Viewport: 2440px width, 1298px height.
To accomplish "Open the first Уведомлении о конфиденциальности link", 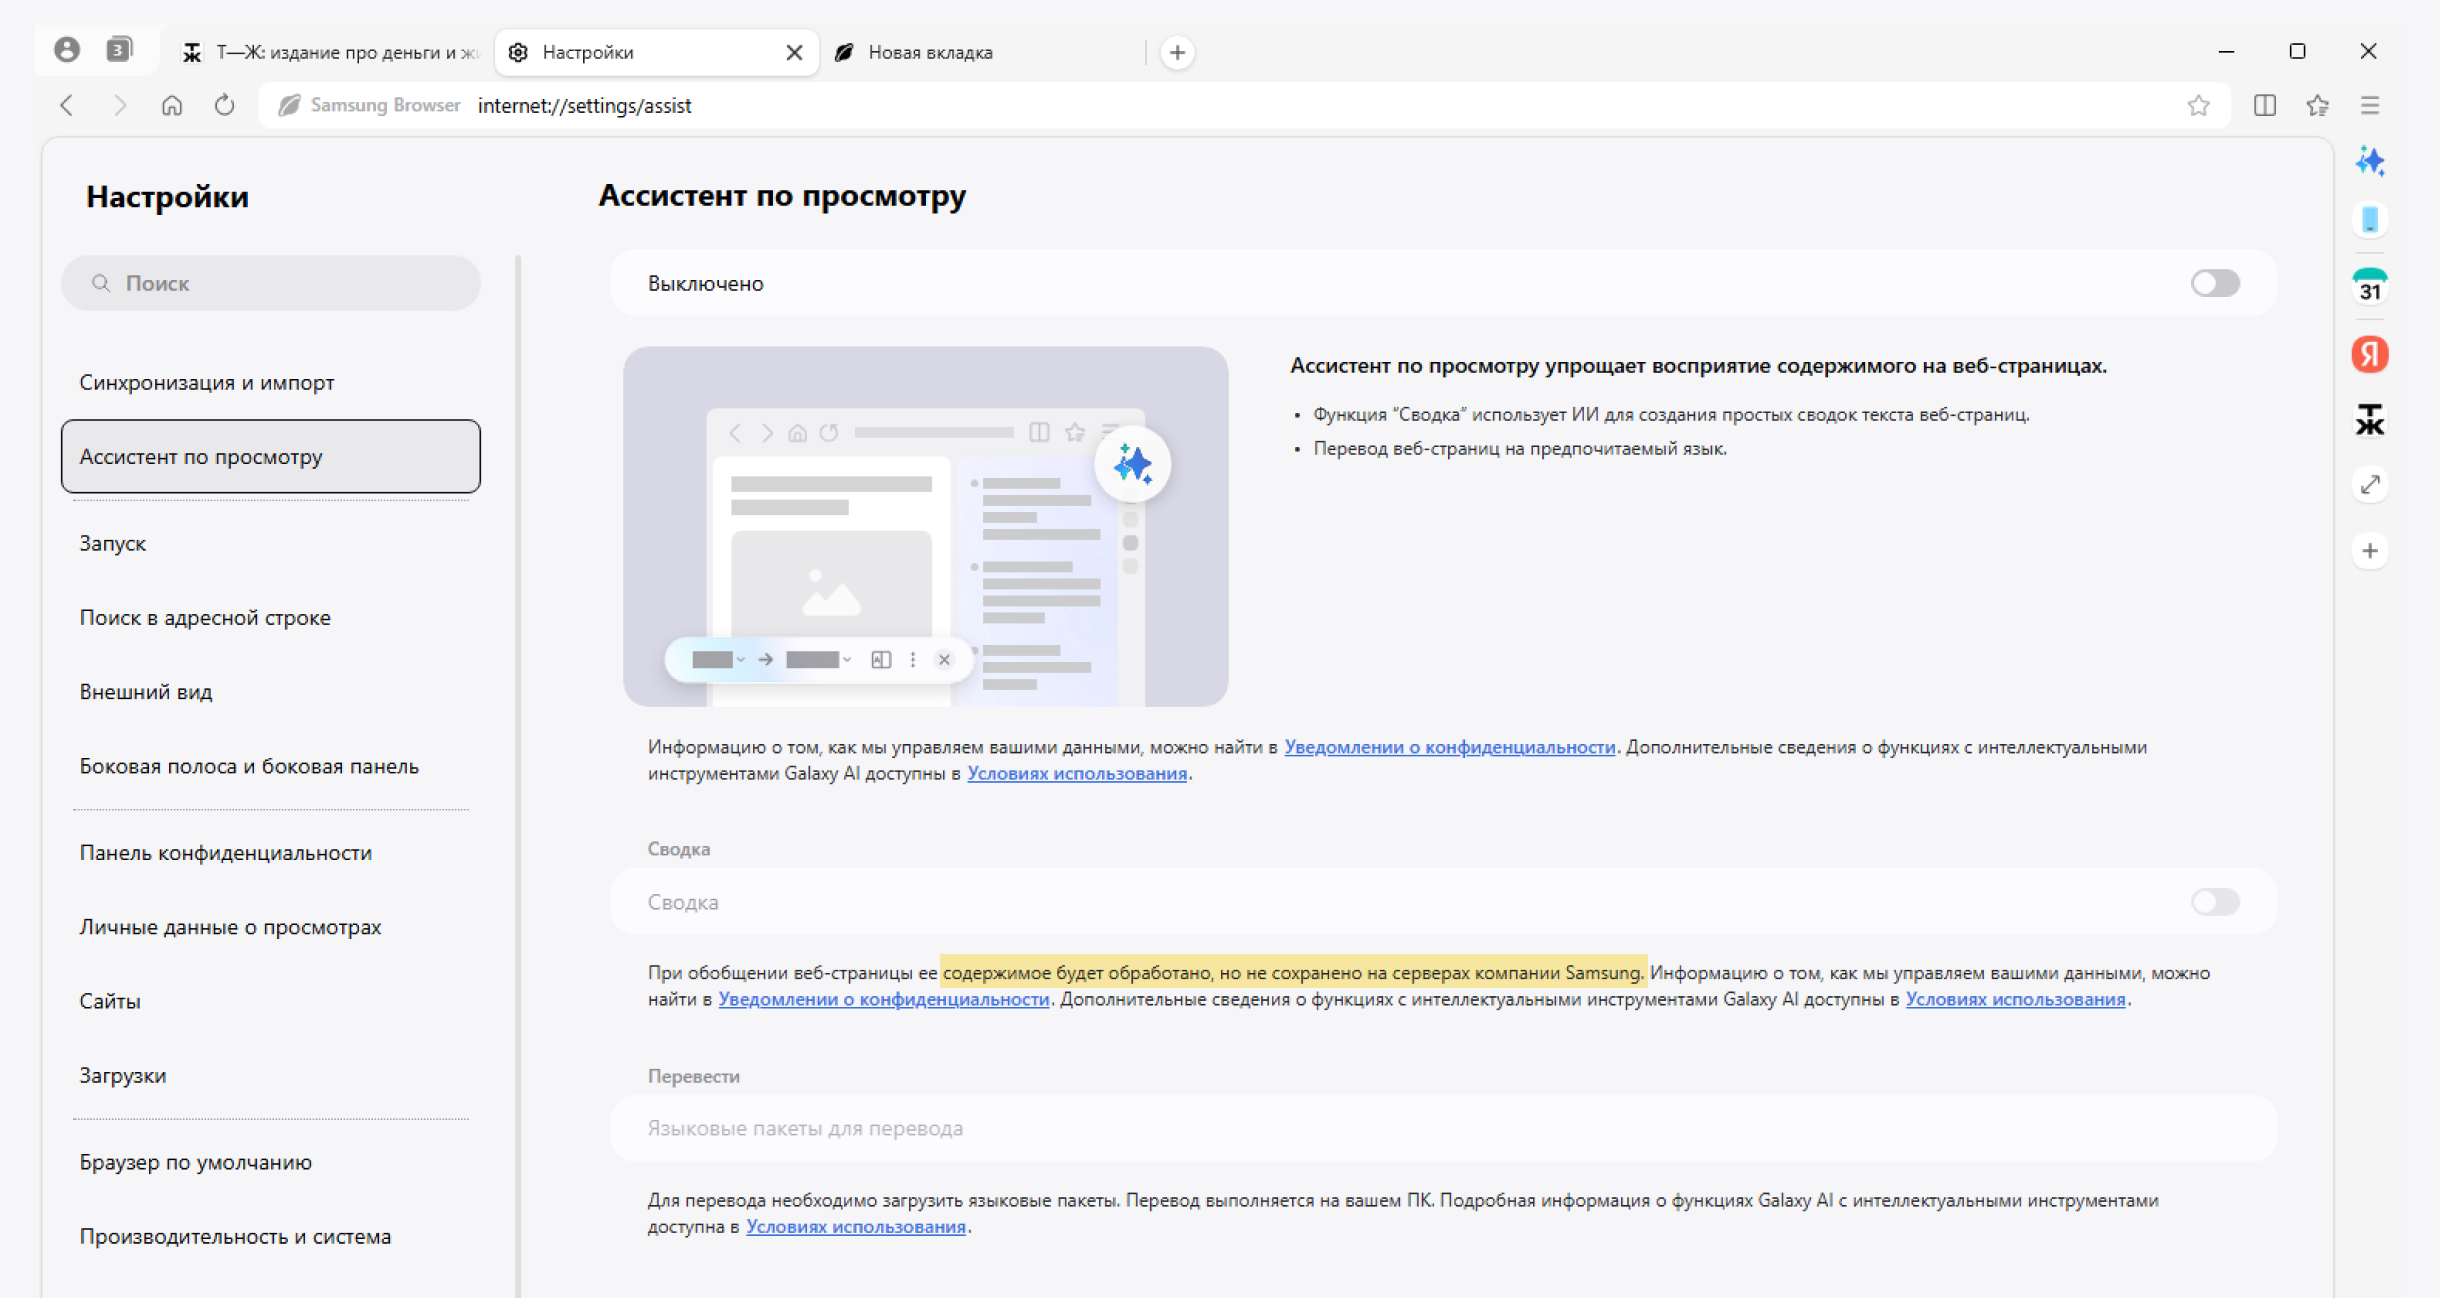I will click(x=1449, y=747).
